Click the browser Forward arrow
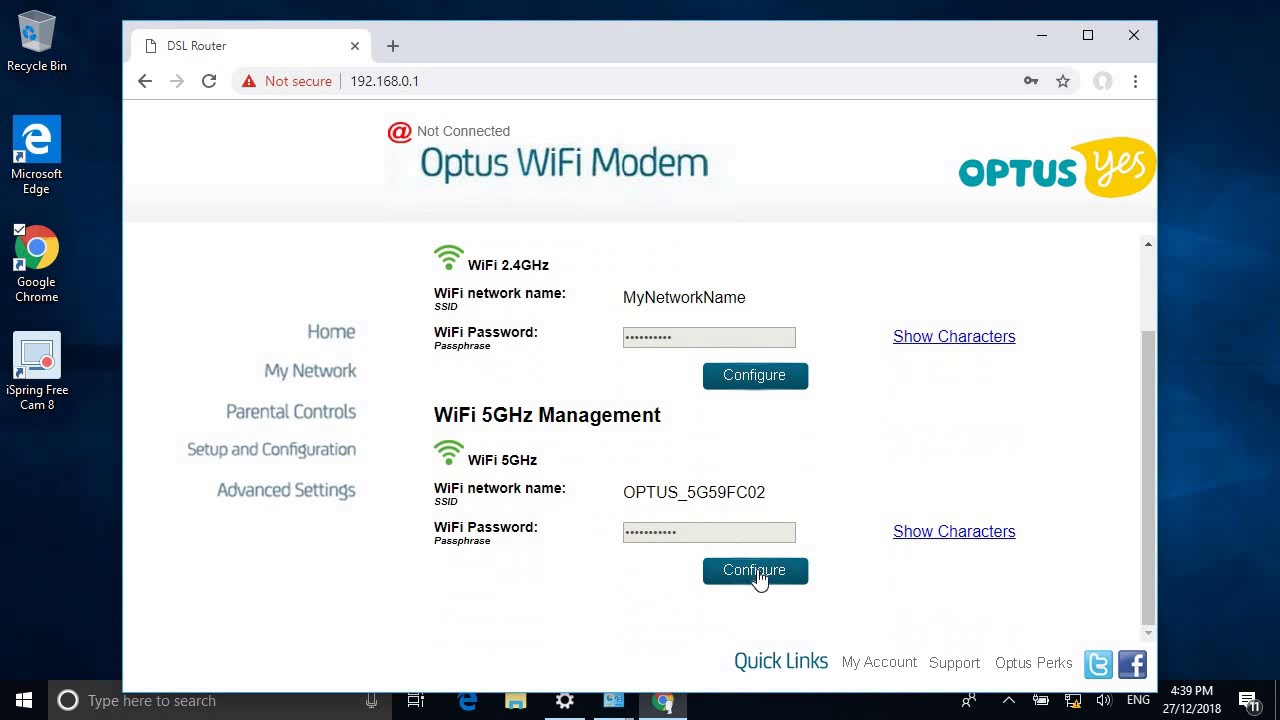 [177, 81]
